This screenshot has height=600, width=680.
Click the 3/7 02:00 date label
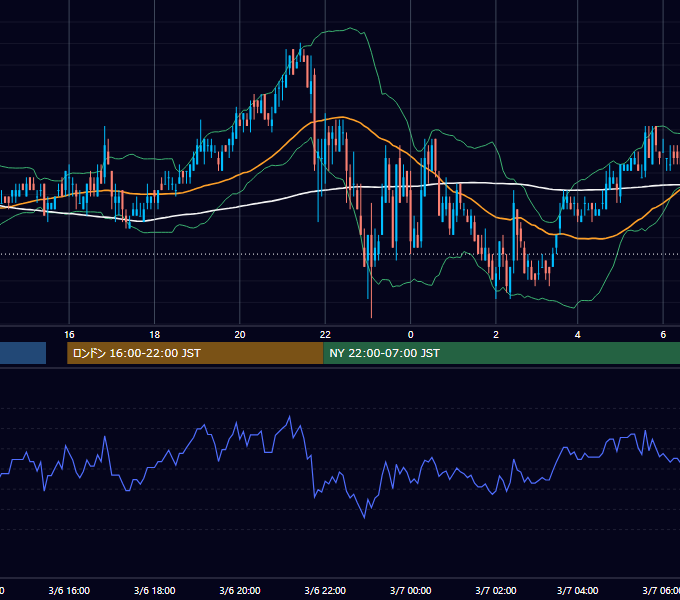pyautogui.click(x=496, y=590)
